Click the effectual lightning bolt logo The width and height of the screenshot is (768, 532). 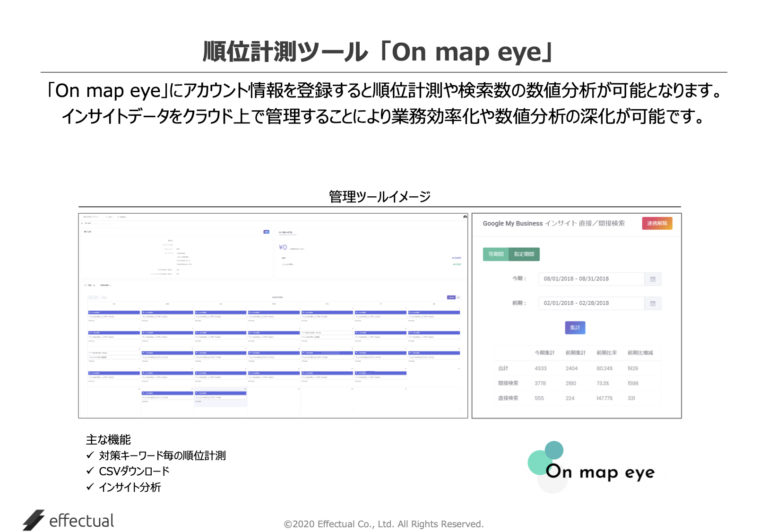[x=33, y=520]
